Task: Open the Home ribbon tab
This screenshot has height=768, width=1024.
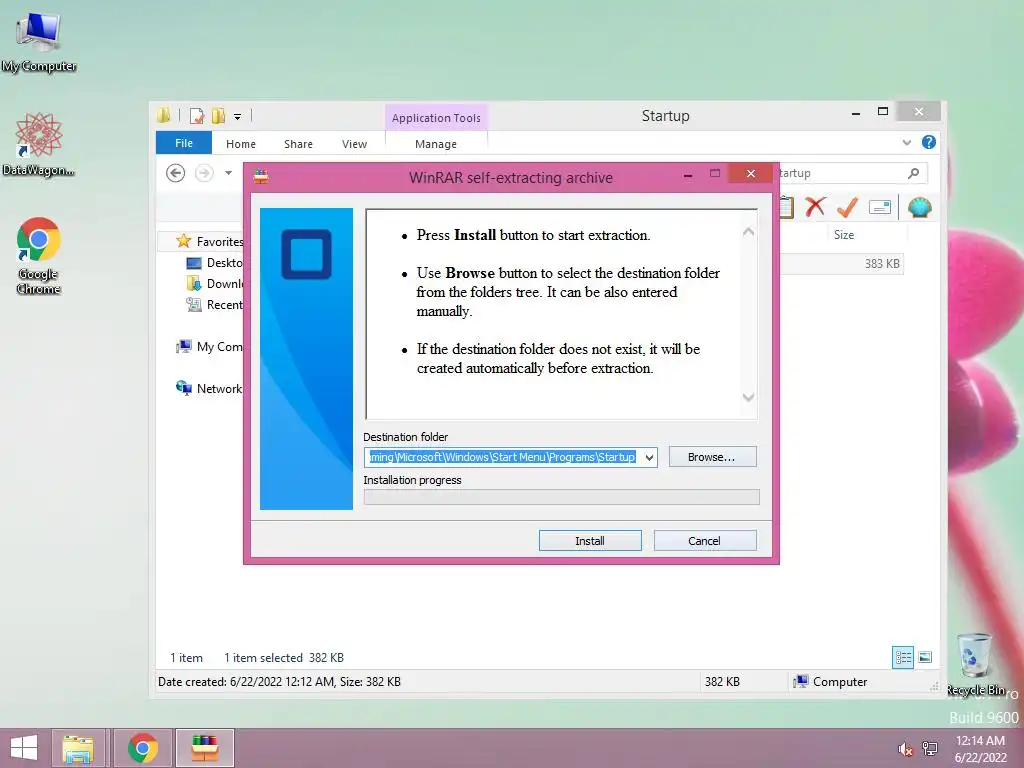Action: click(x=241, y=144)
